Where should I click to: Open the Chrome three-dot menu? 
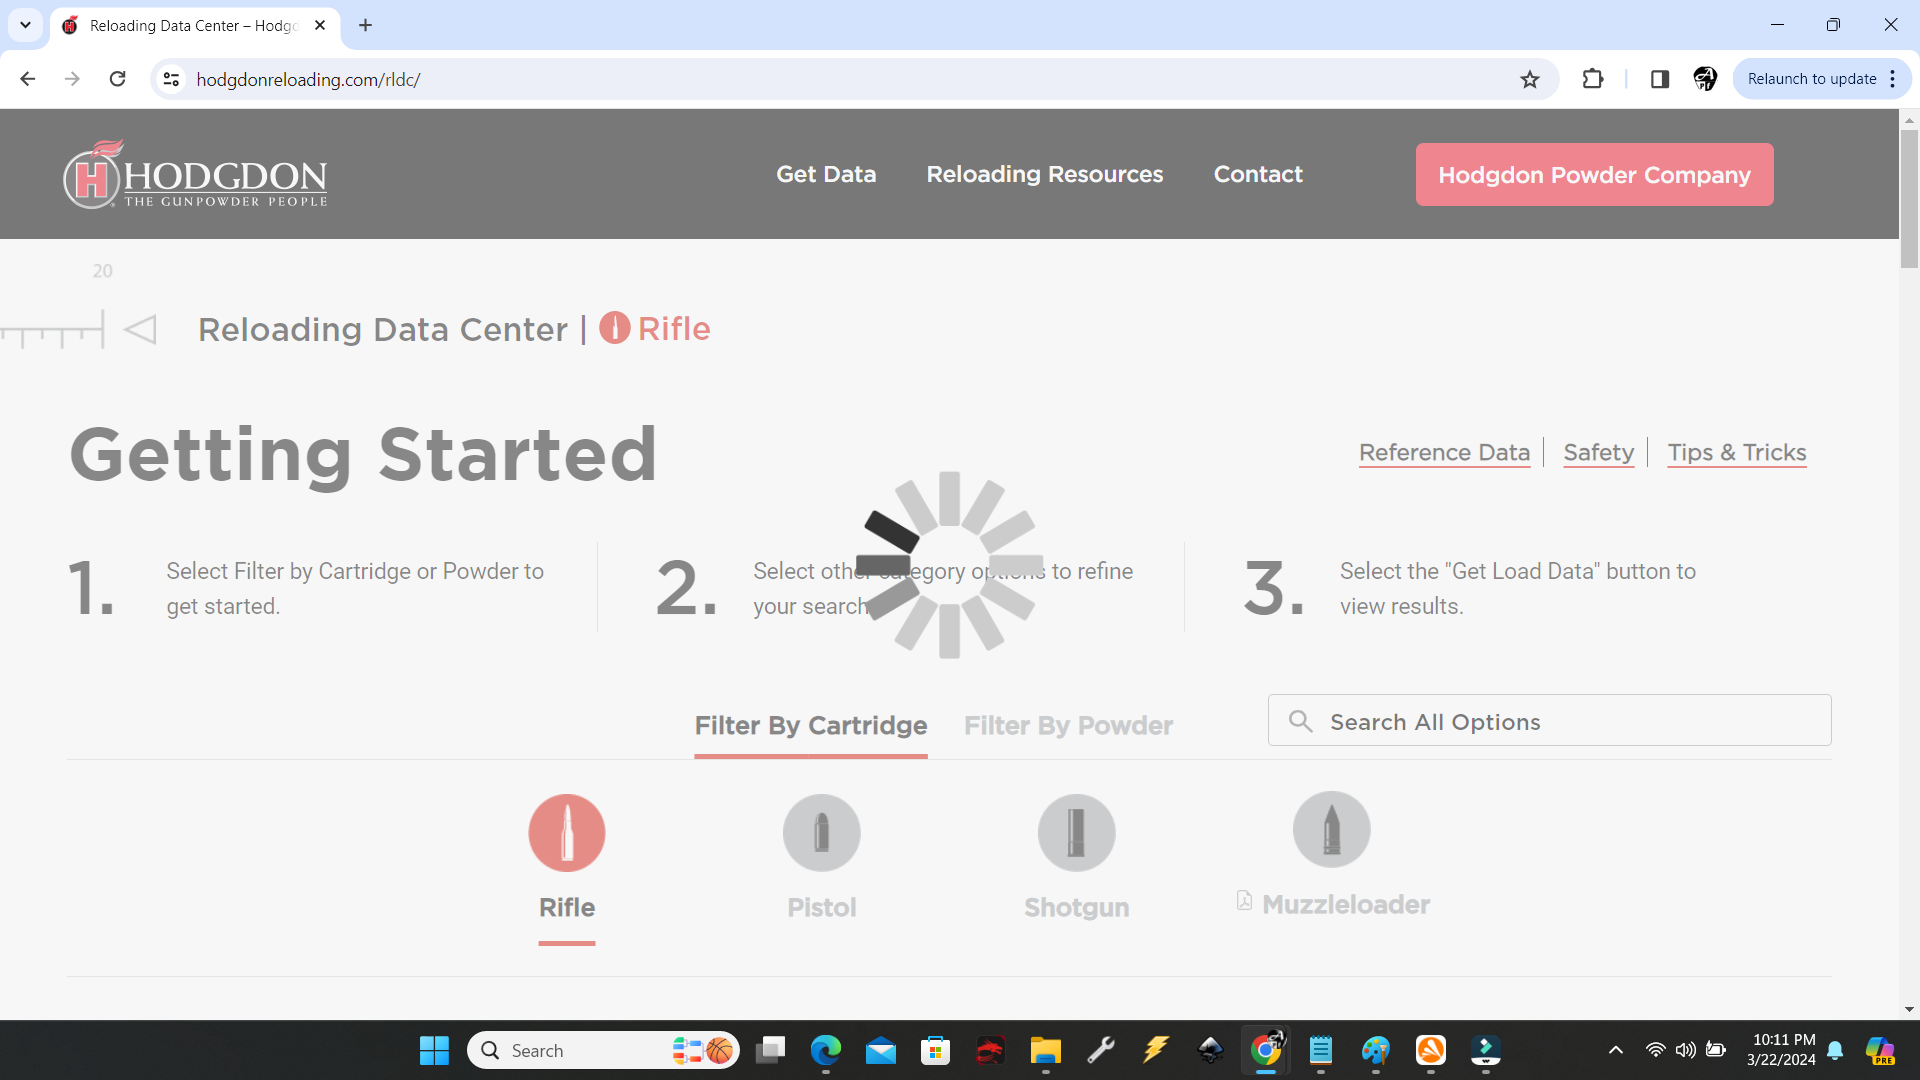tap(1893, 79)
